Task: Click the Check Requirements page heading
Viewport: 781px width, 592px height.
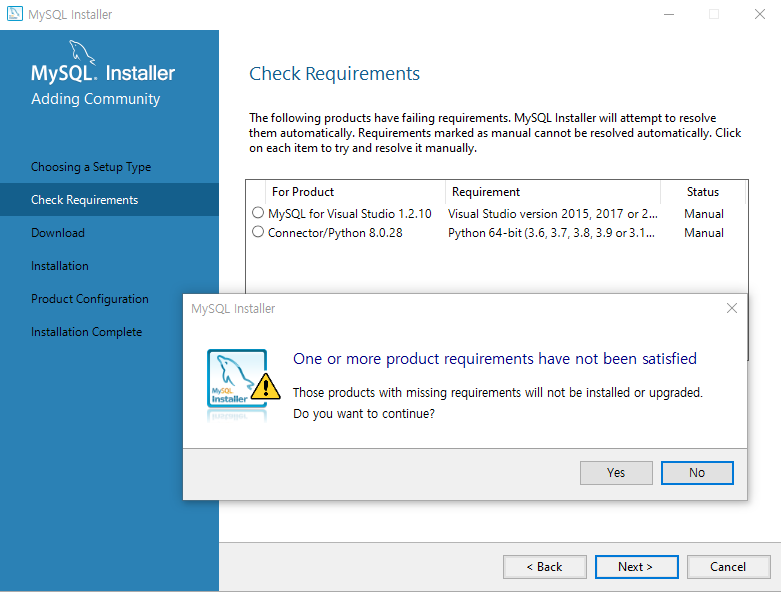Action: (334, 74)
